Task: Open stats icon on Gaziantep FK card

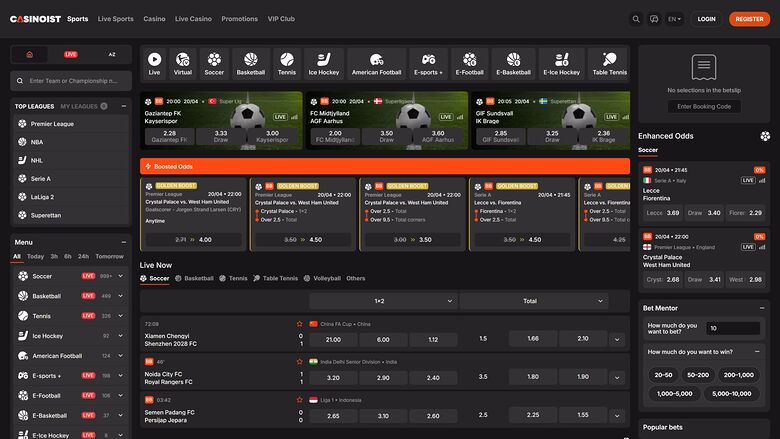Action: click(x=294, y=117)
